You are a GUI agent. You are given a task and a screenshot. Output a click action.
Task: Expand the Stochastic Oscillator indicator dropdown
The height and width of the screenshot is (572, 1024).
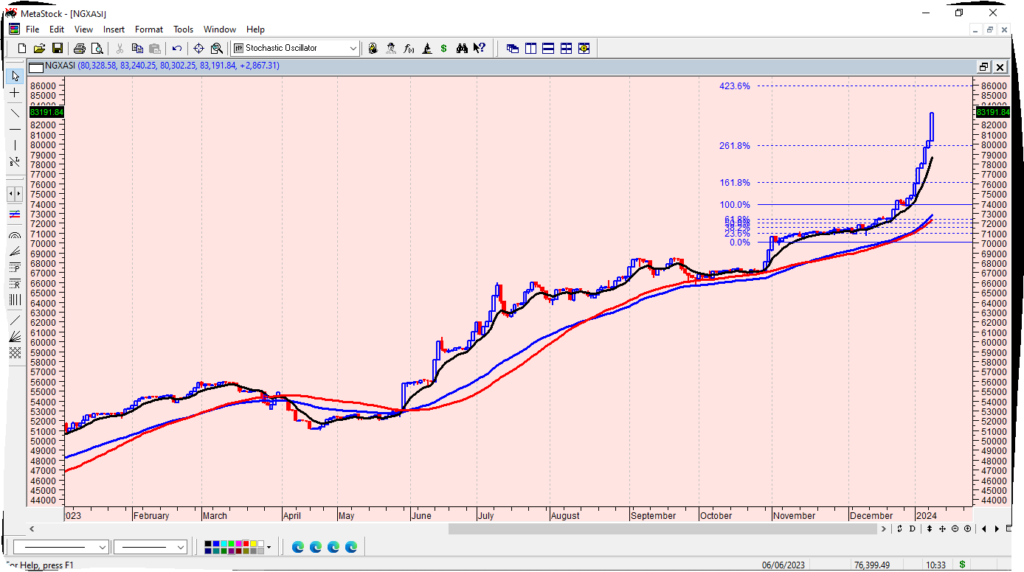(353, 48)
